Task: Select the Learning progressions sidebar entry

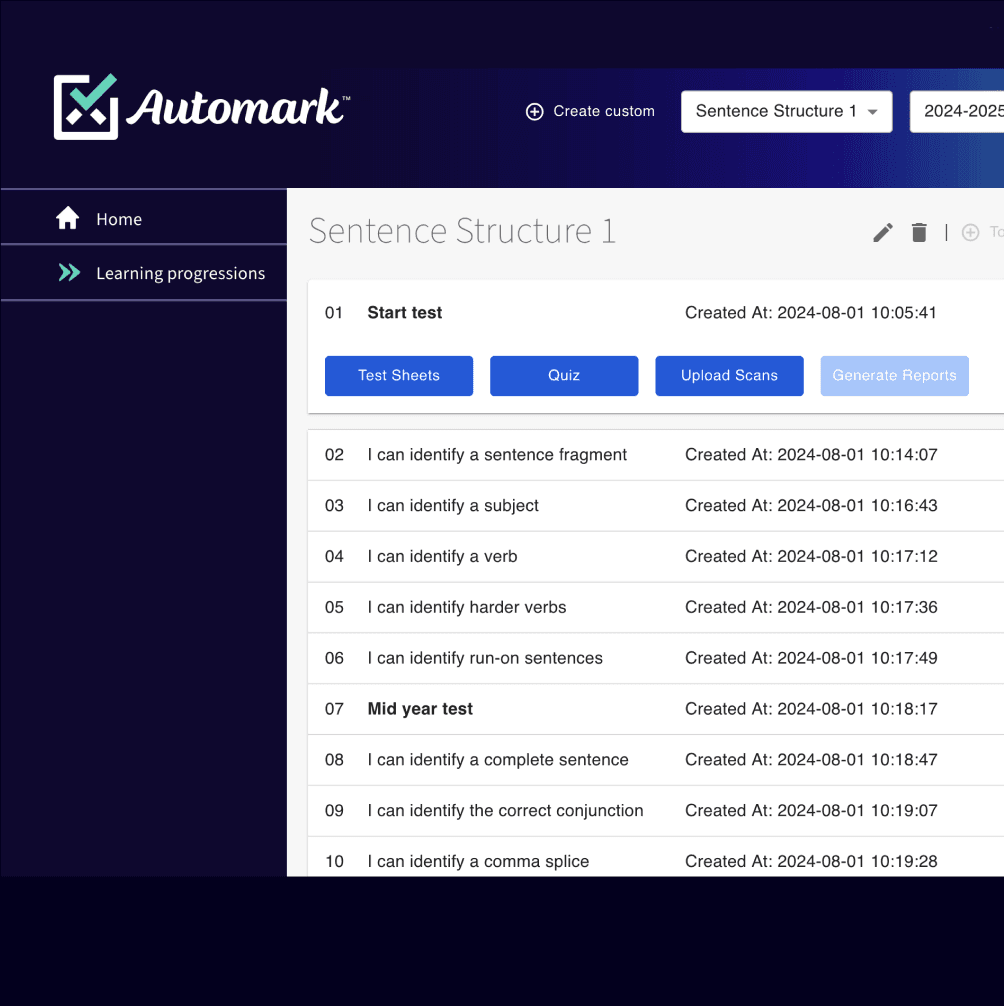Action: pos(180,272)
